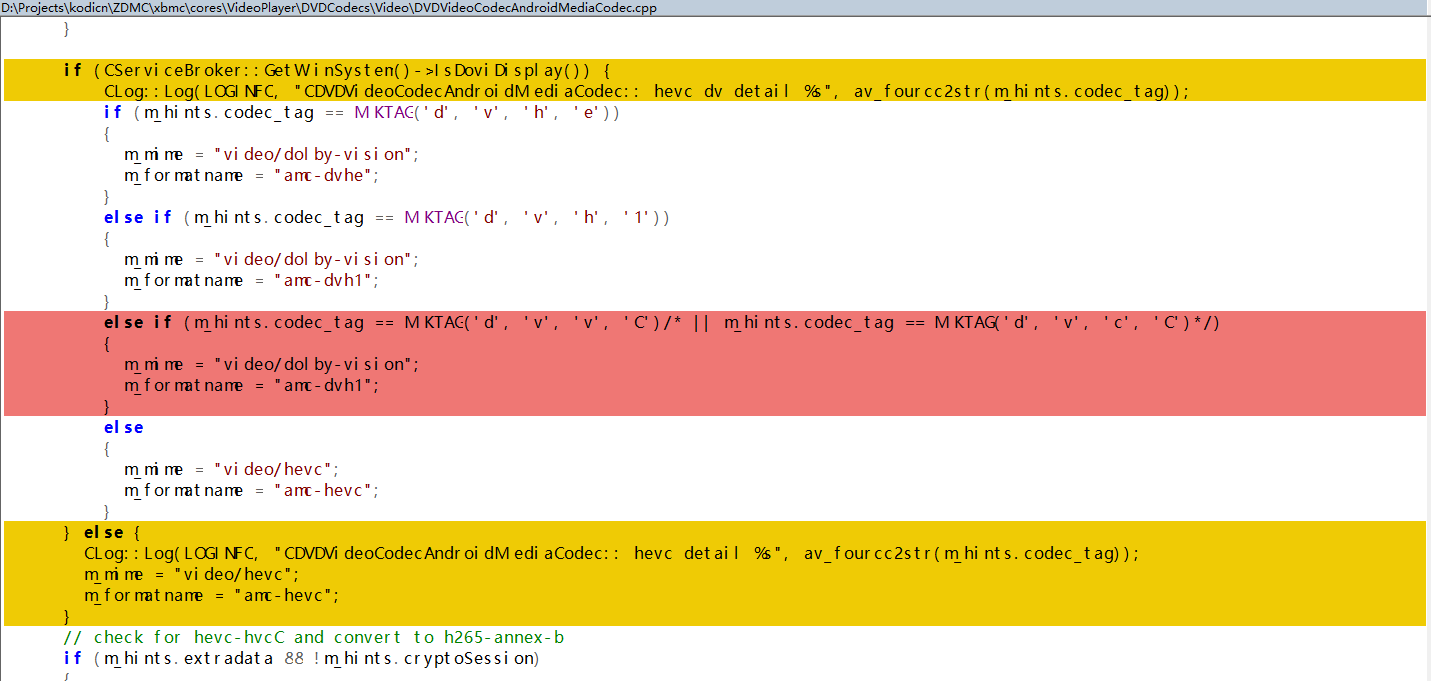The width and height of the screenshot is (1431, 681).
Task: Click "amc-dvh1" inside the red highlighted block
Action: tap(327, 385)
